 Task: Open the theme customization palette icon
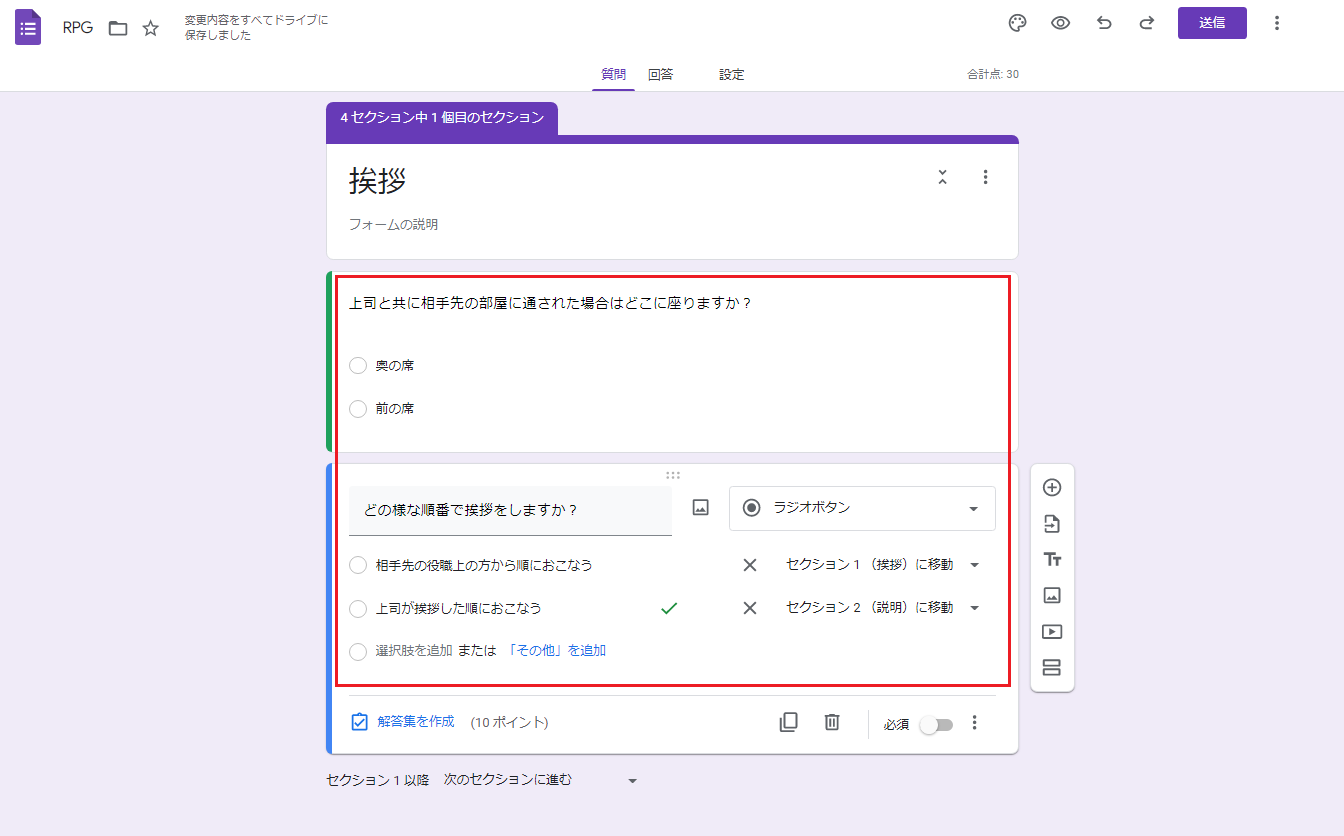tap(1017, 23)
